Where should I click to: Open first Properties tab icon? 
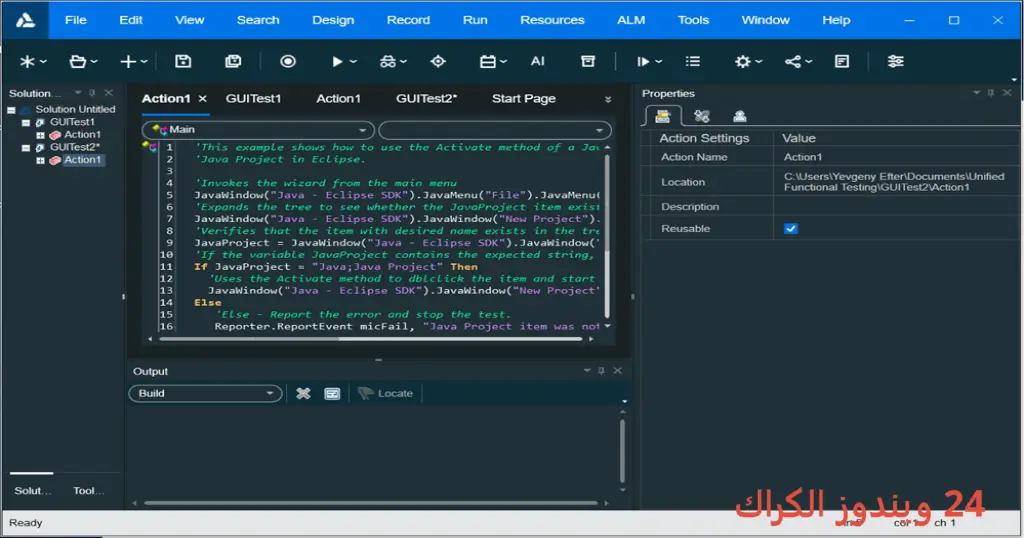click(663, 116)
